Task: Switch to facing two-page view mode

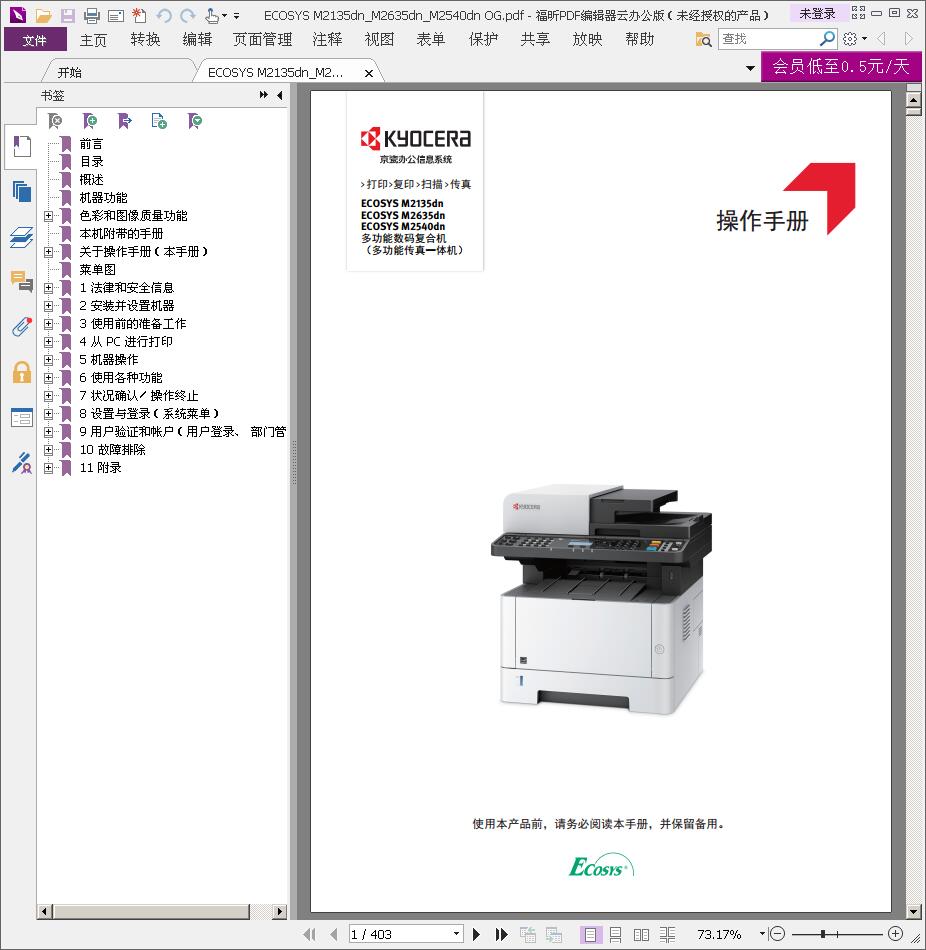Action: point(641,935)
